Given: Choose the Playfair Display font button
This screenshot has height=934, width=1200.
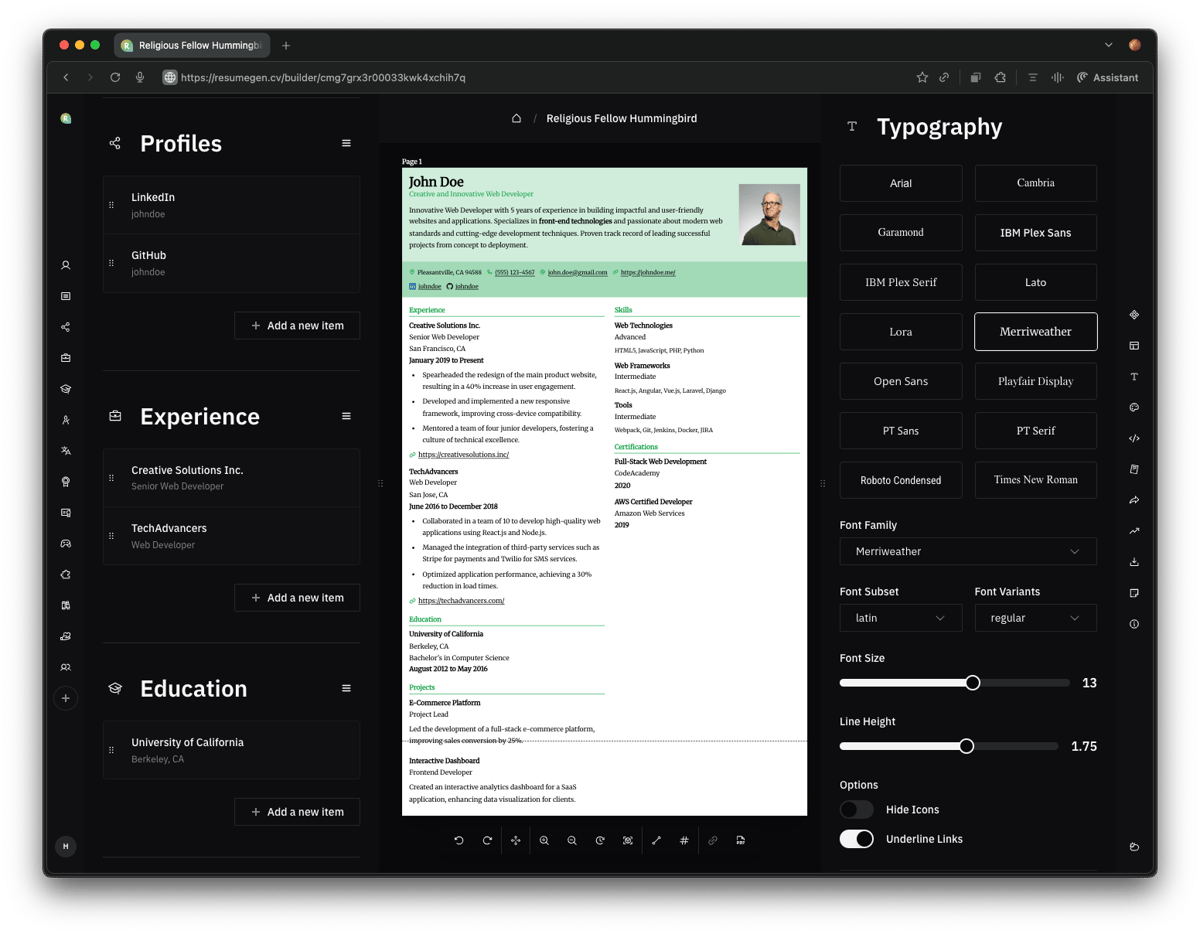Looking at the screenshot, I should (1035, 381).
